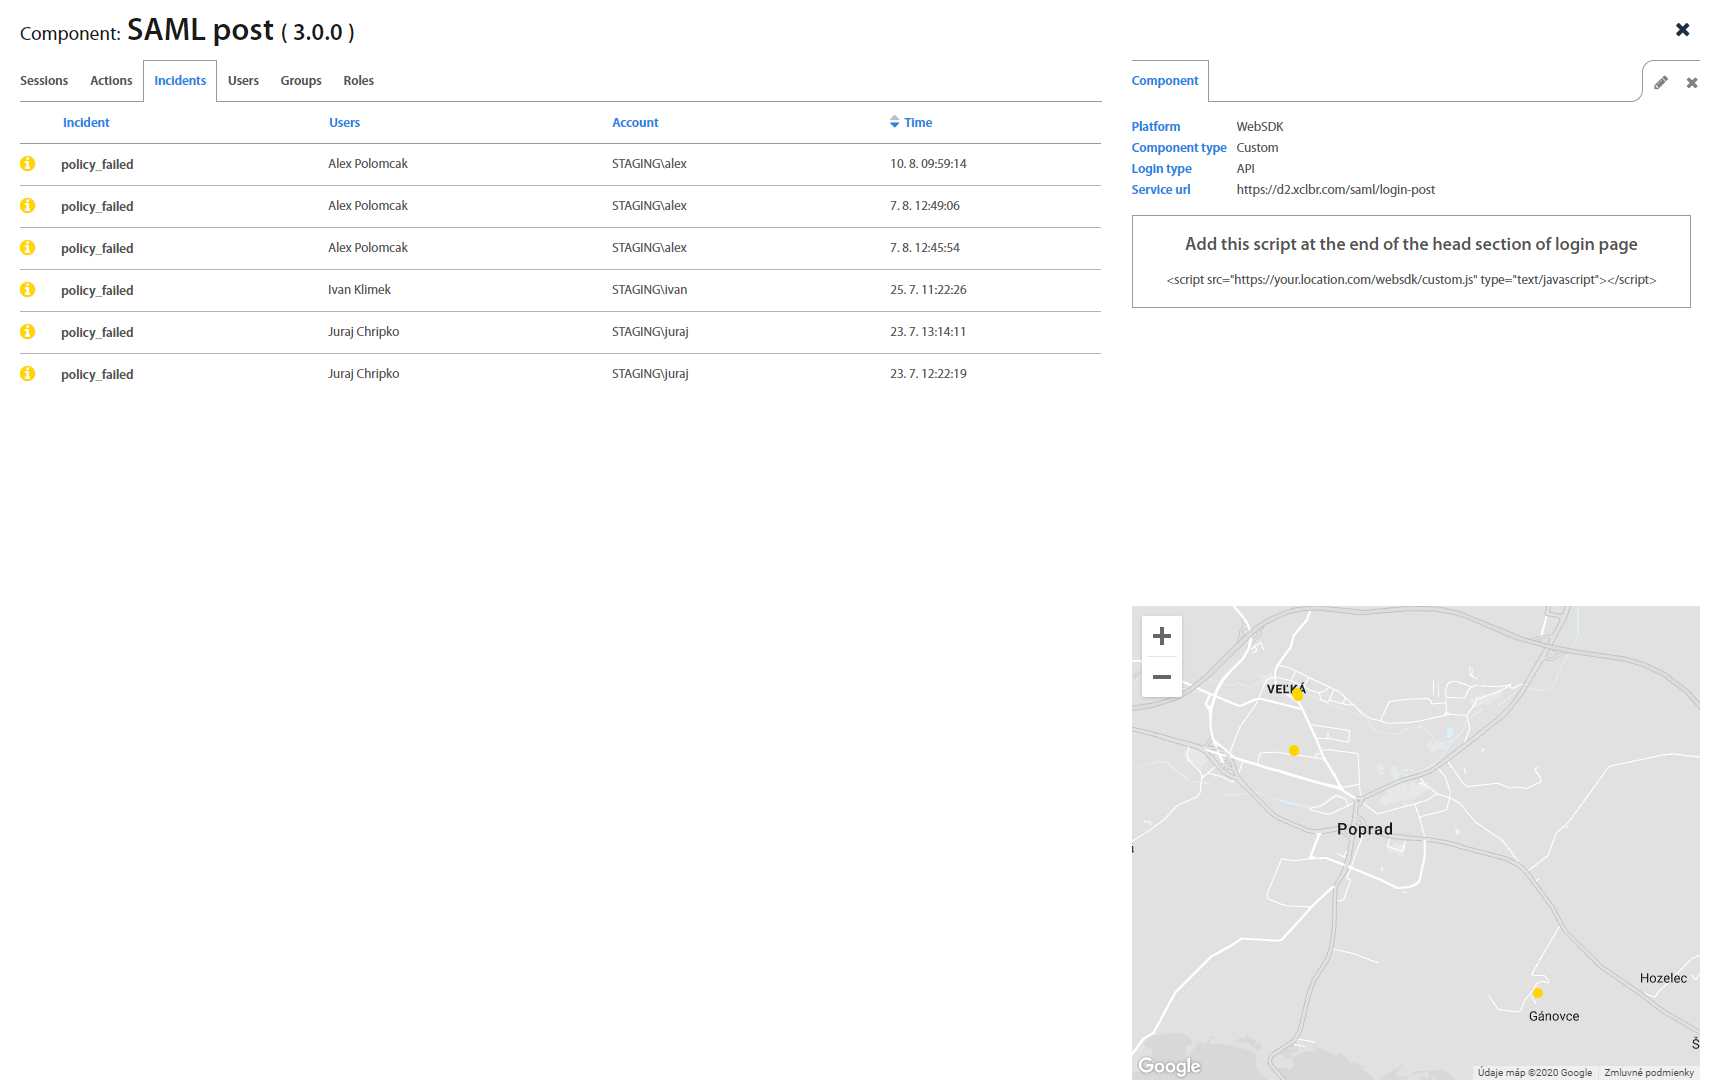Sort table by Account column header
Screen dimensions: 1720x1080
pyautogui.click(x=635, y=123)
